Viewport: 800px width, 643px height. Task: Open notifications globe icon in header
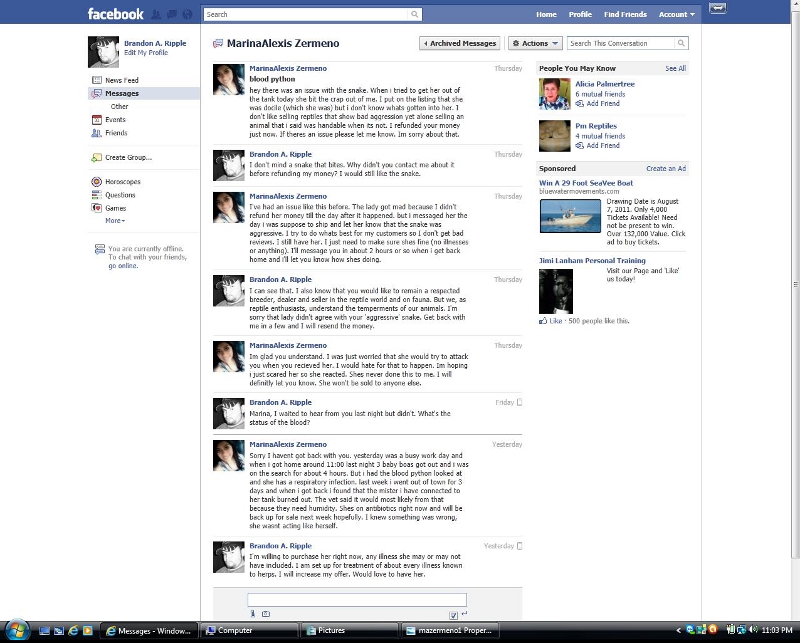tap(188, 14)
